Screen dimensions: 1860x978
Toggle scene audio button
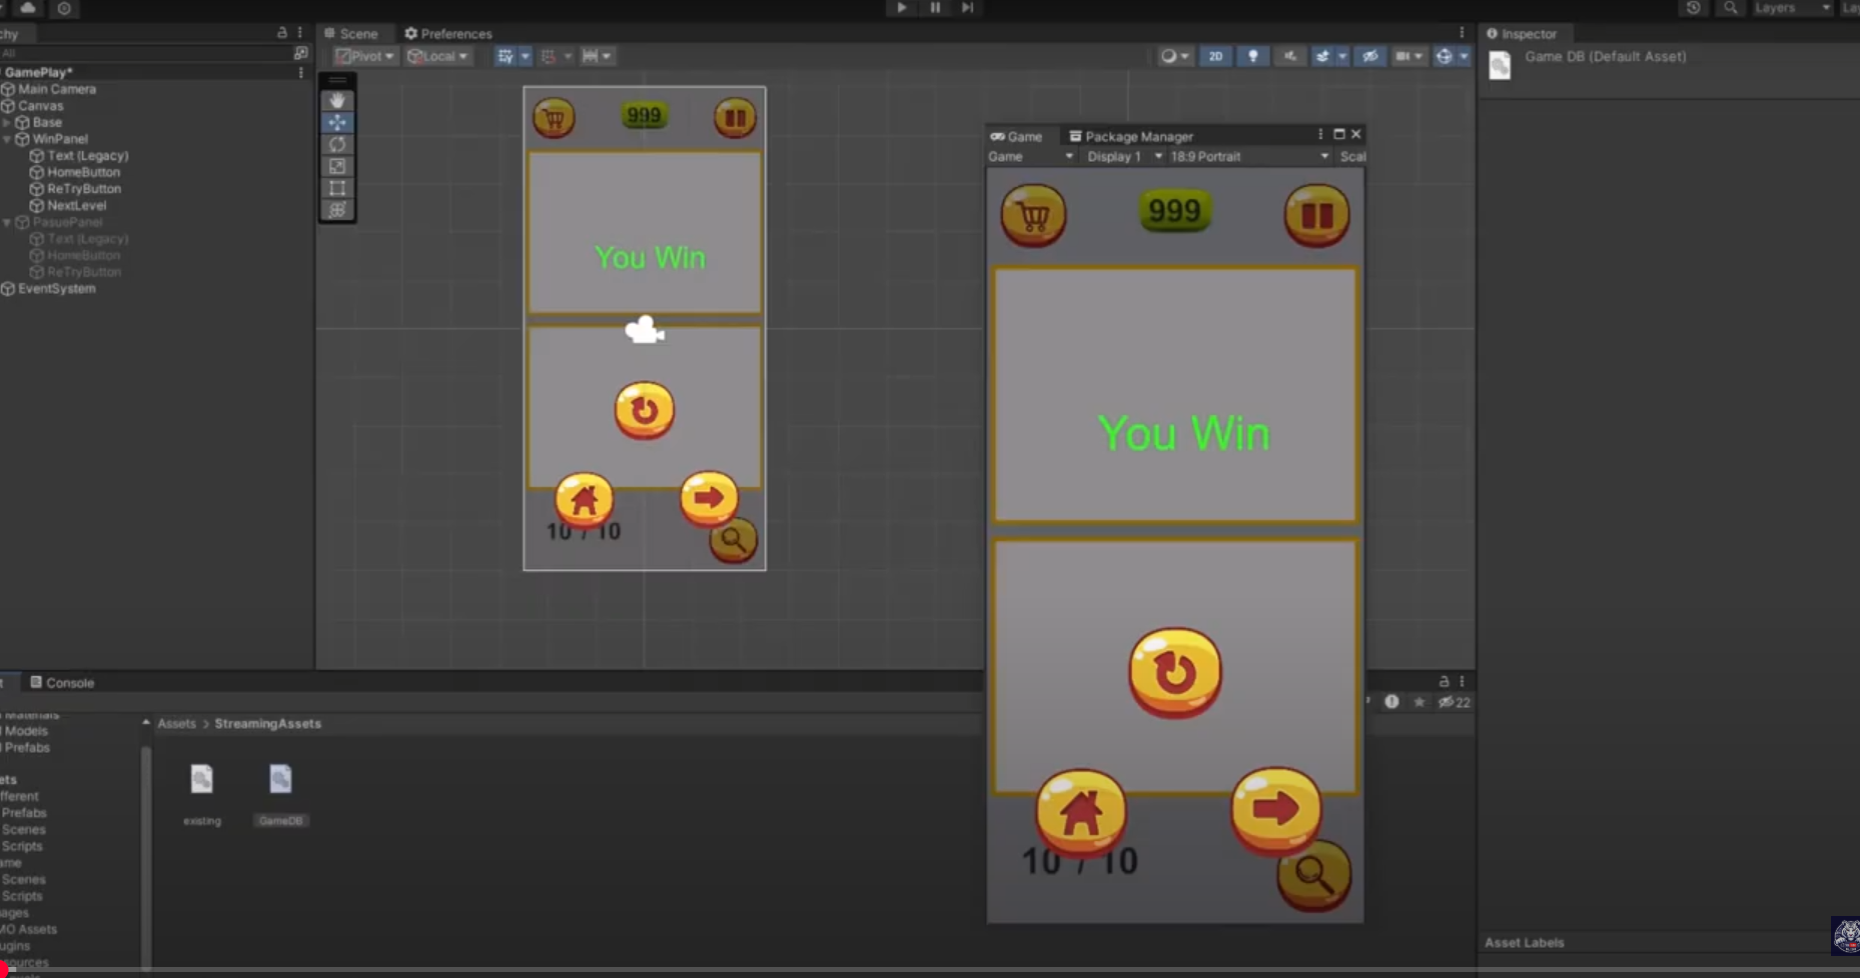(1290, 56)
